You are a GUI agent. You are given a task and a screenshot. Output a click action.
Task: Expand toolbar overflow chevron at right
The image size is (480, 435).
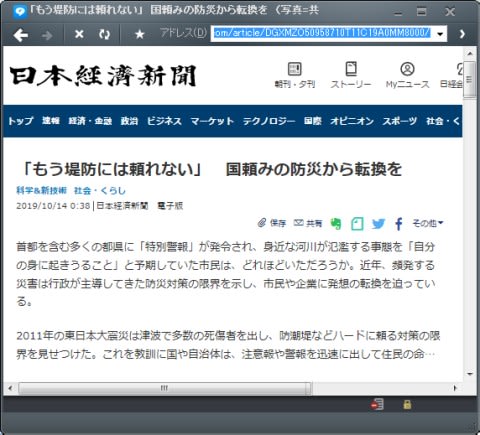462,34
